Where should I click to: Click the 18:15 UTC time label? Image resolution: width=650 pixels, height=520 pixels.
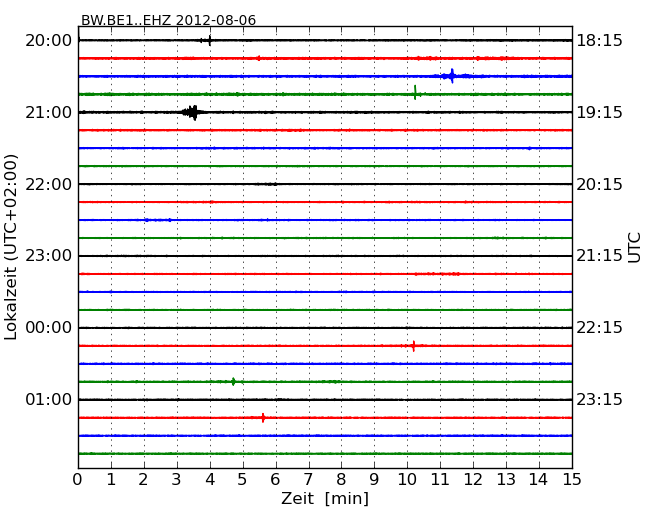(x=599, y=41)
